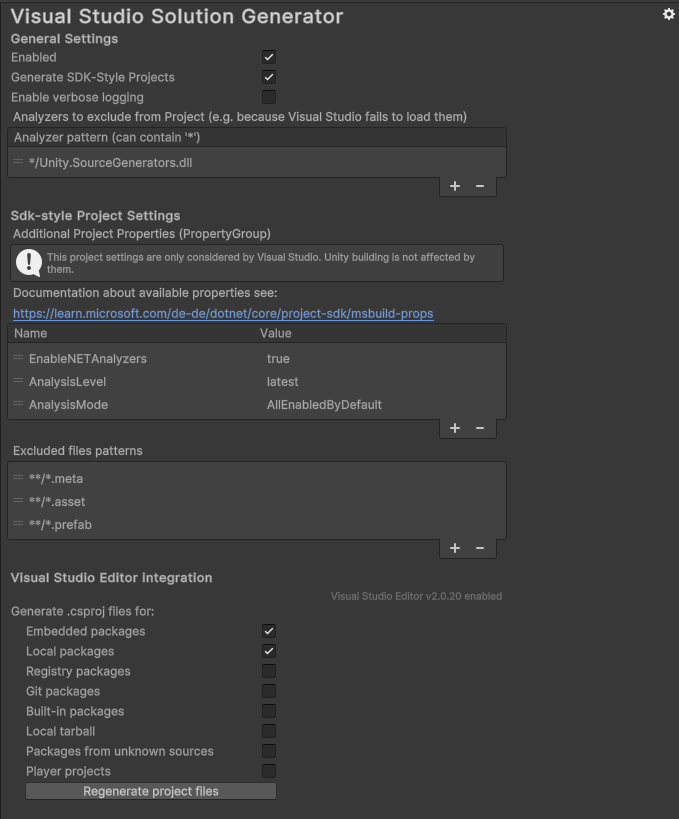Remove selected excluded files pattern
This screenshot has width=679, height=819.
(480, 548)
